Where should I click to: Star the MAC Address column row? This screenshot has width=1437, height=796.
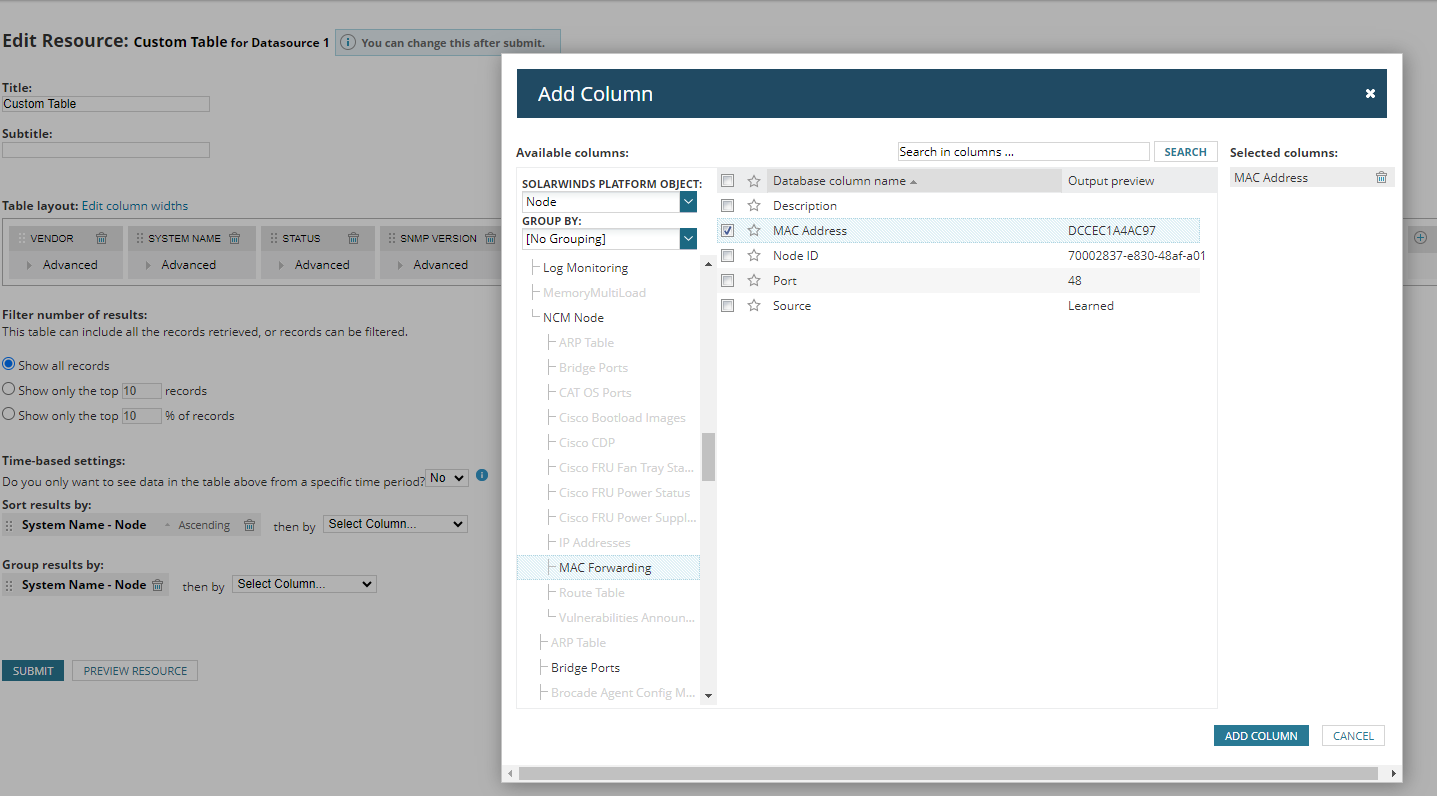(754, 231)
